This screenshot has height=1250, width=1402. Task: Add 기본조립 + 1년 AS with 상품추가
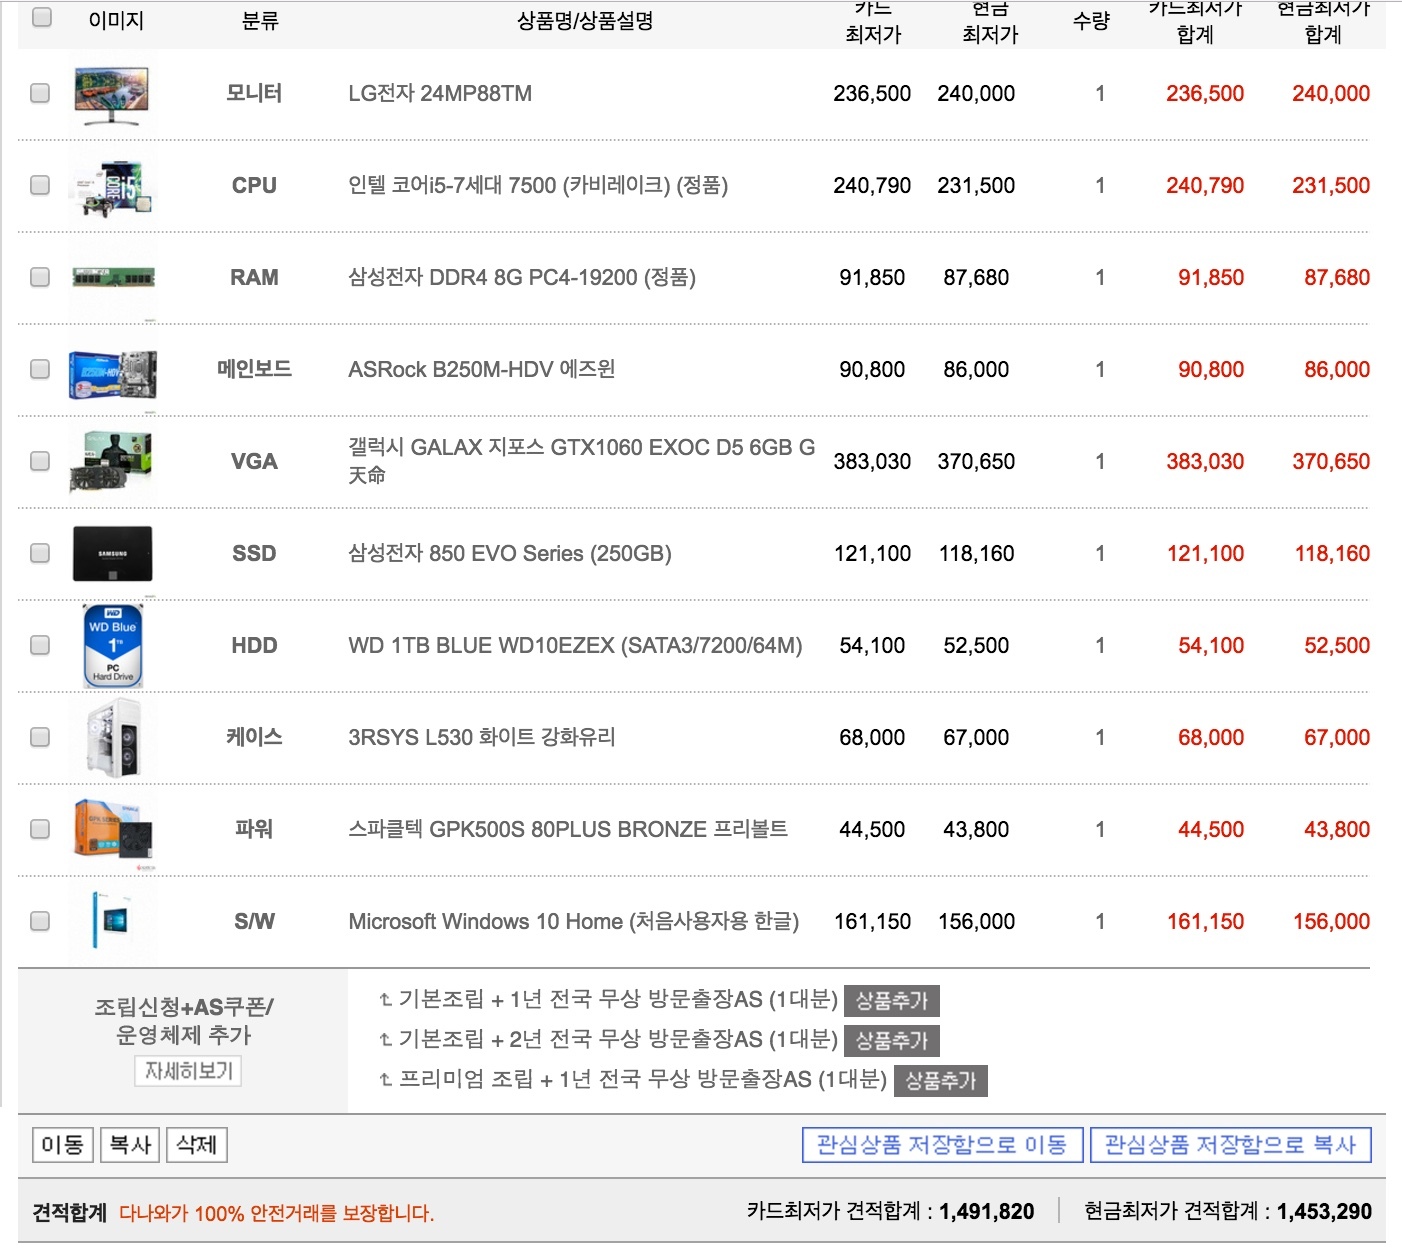coord(892,1001)
